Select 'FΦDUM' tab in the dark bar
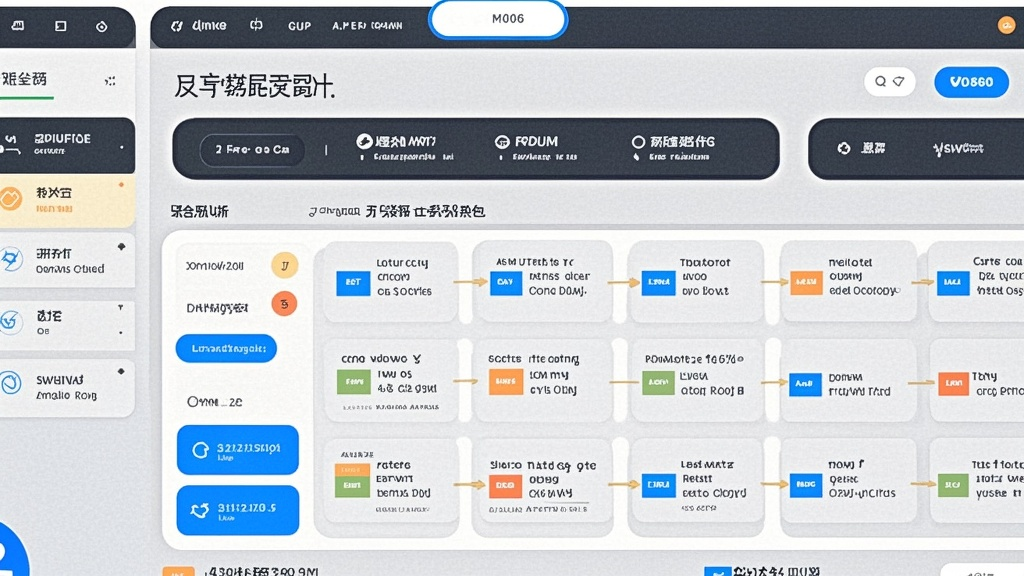 pyautogui.click(x=536, y=142)
